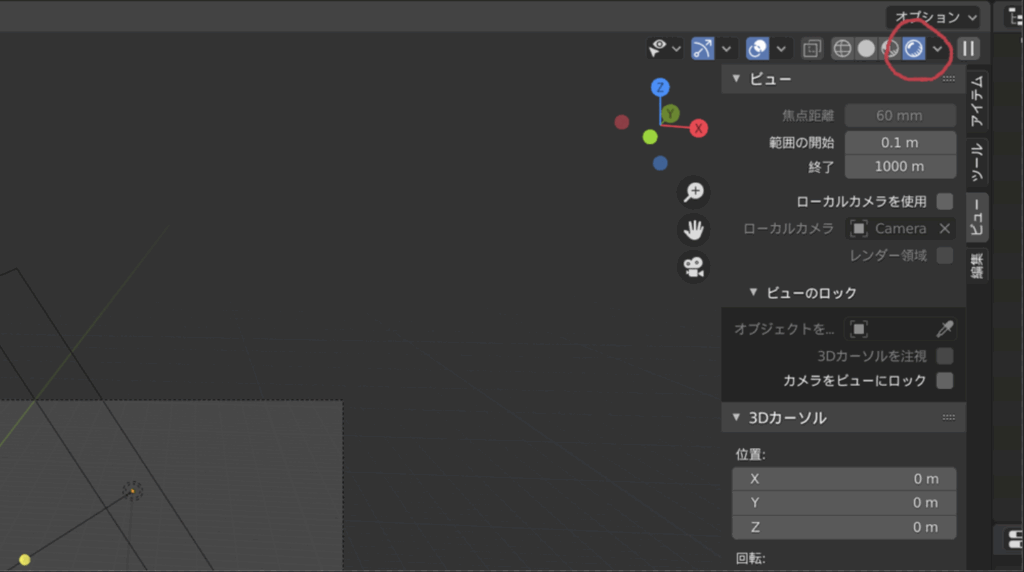This screenshot has width=1024, height=572.
Task: Enable the カメラをビューにロック checkbox
Action: click(x=944, y=381)
